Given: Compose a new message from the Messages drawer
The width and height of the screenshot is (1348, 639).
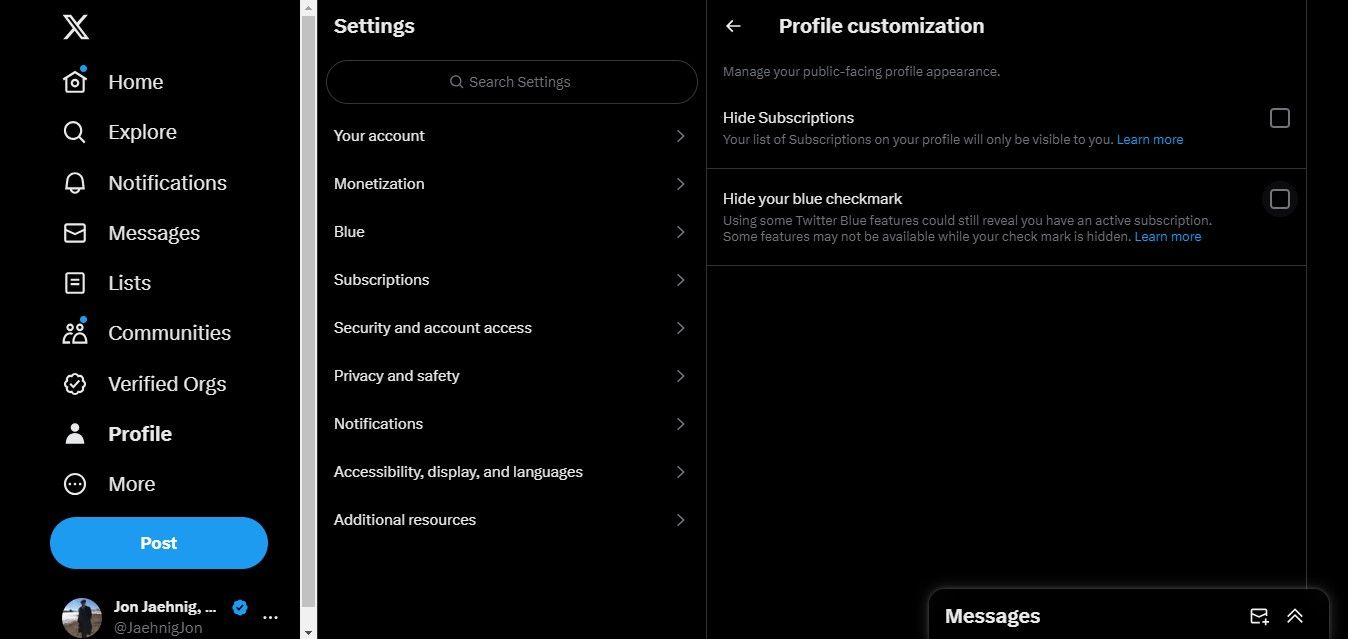Looking at the screenshot, I should point(1260,615).
